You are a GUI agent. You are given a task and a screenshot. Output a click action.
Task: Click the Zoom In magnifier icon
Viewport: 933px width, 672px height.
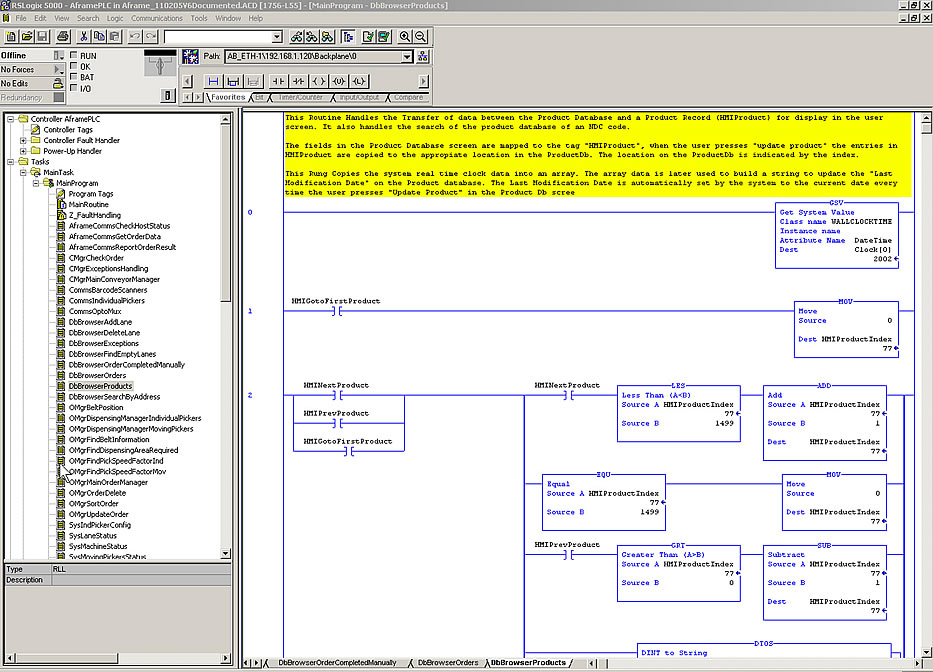pyautogui.click(x=405, y=37)
